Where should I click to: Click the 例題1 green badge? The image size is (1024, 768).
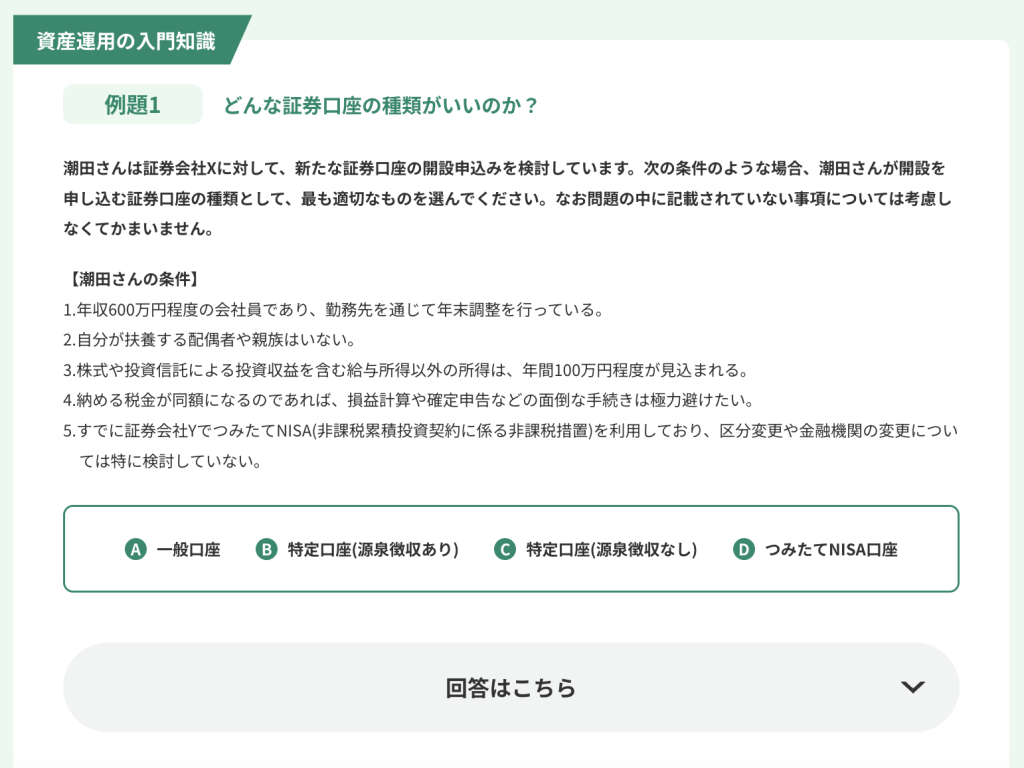(x=133, y=104)
